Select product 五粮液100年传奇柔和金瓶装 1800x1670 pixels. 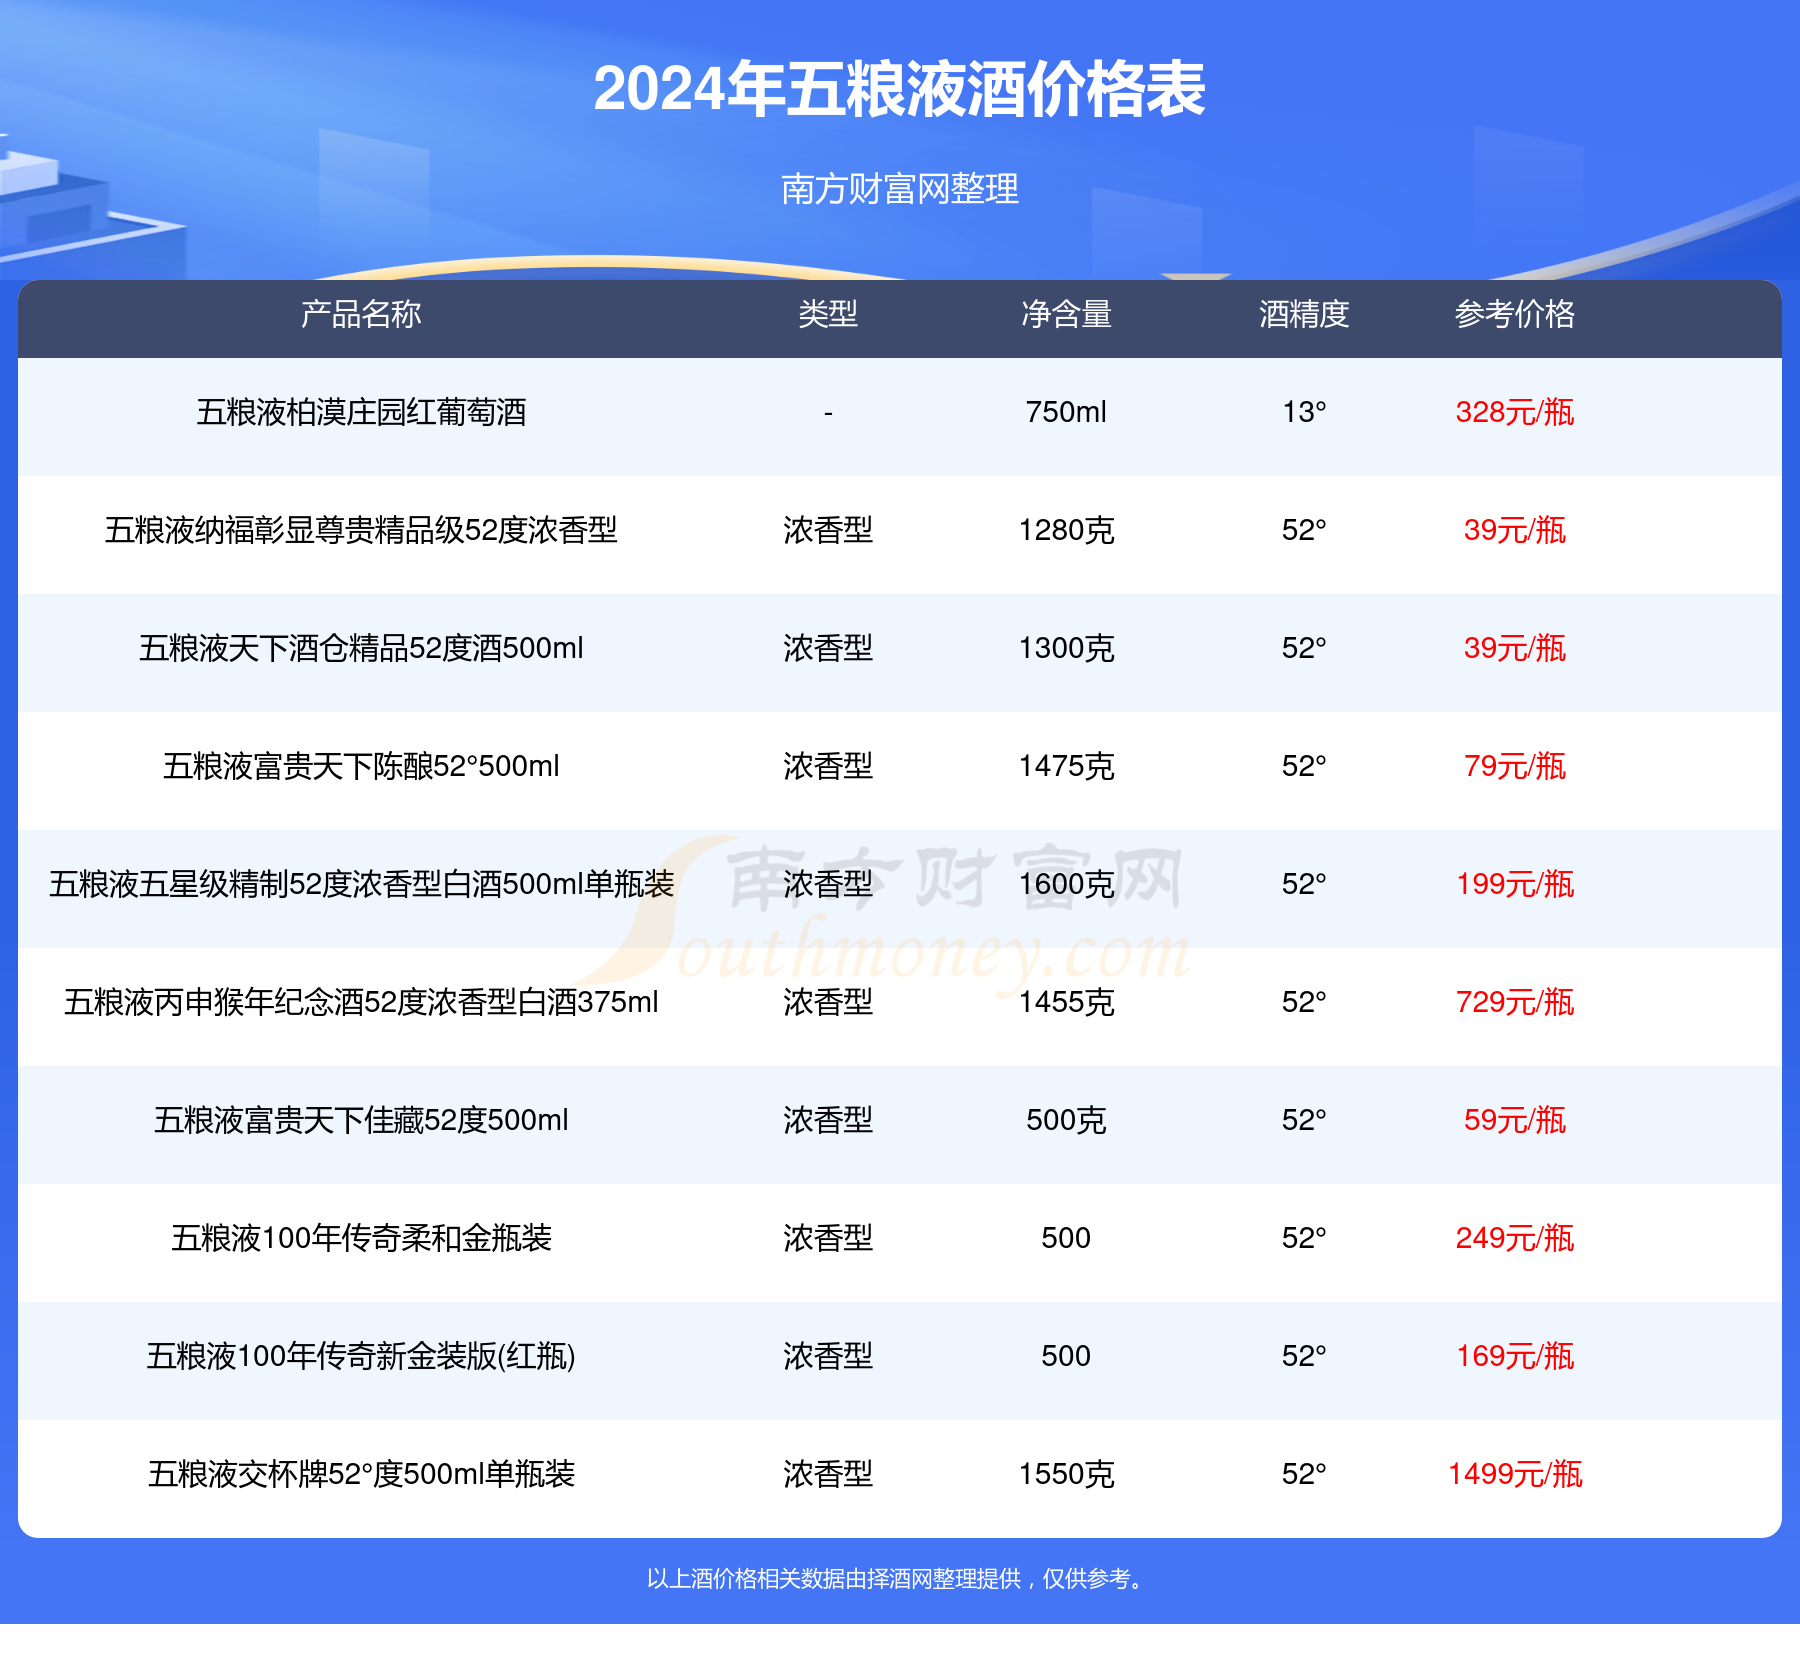pyautogui.click(x=361, y=1238)
